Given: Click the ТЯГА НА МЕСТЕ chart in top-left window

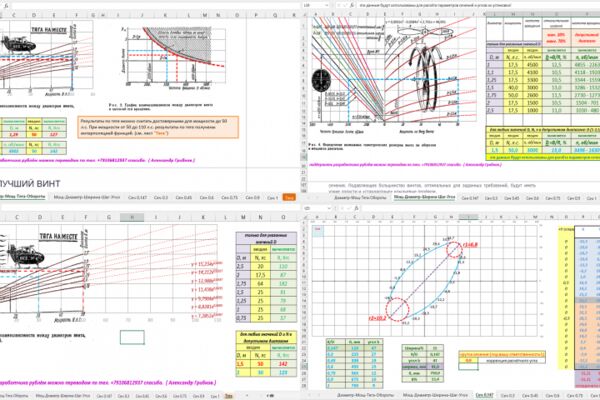Looking at the screenshot, I should tap(46, 57).
